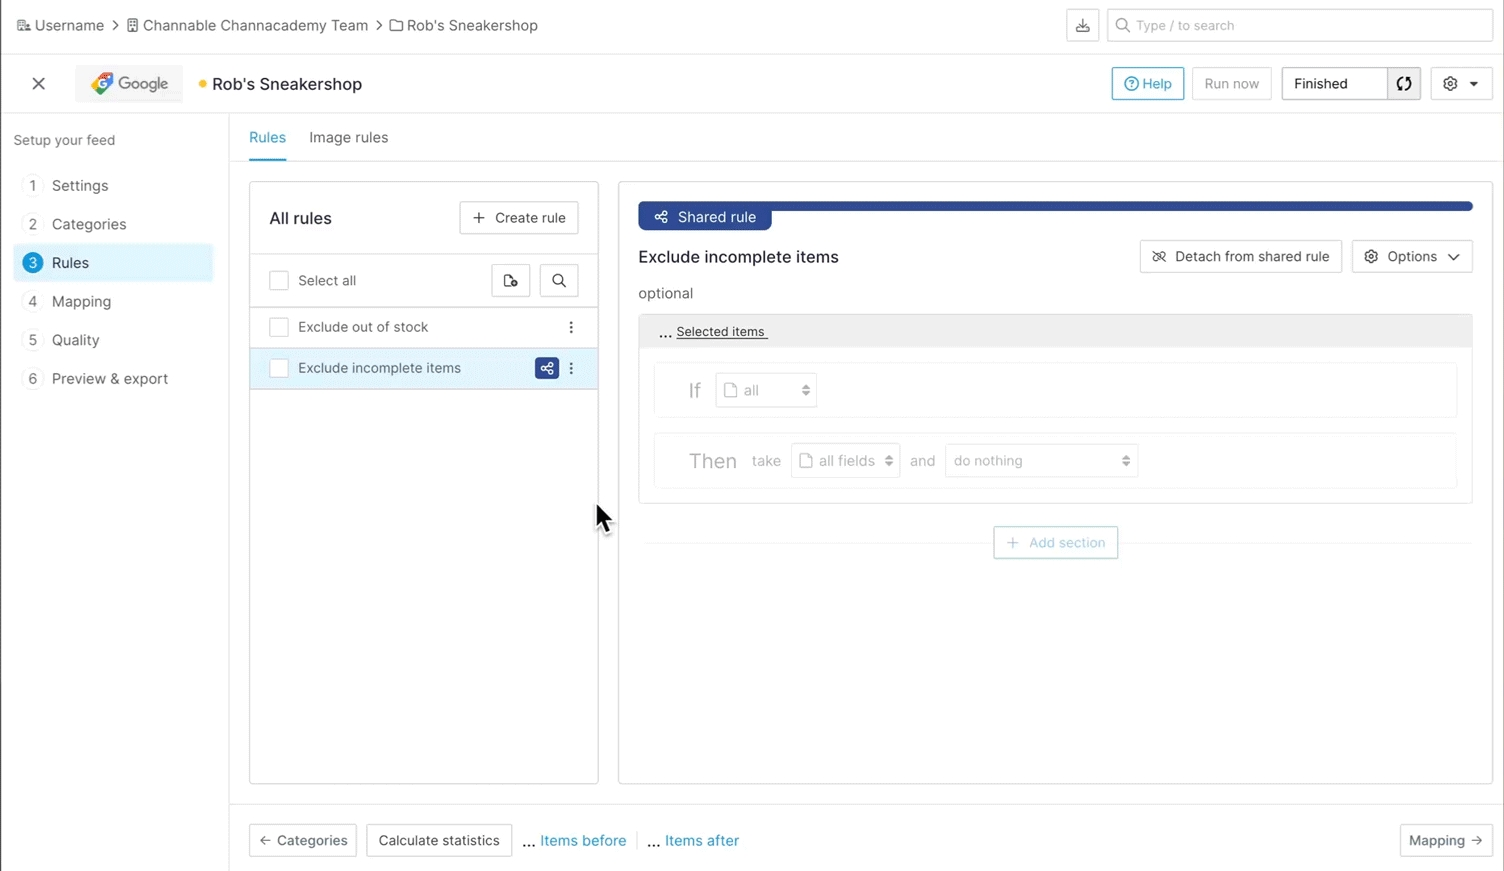Click the download icon beside the search bar
The height and width of the screenshot is (871, 1504).
click(1082, 26)
